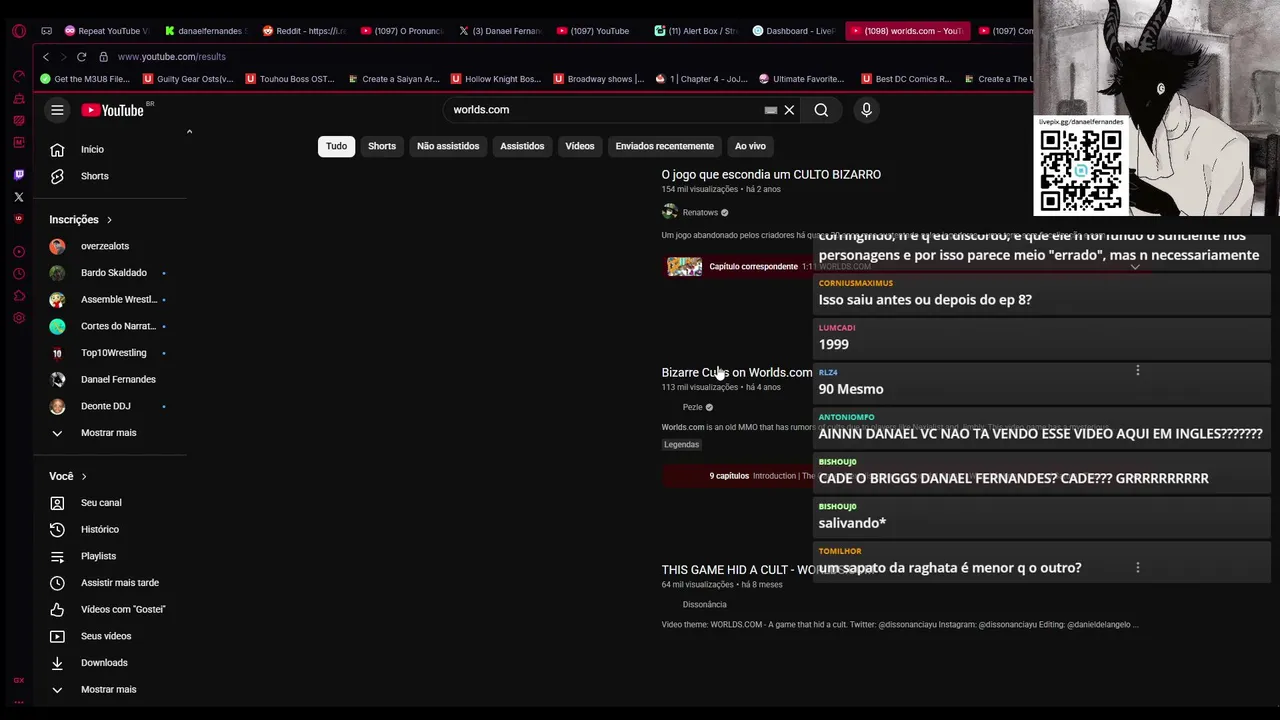
Task: Switch to the Alert Box browser tab
Action: pos(696,31)
